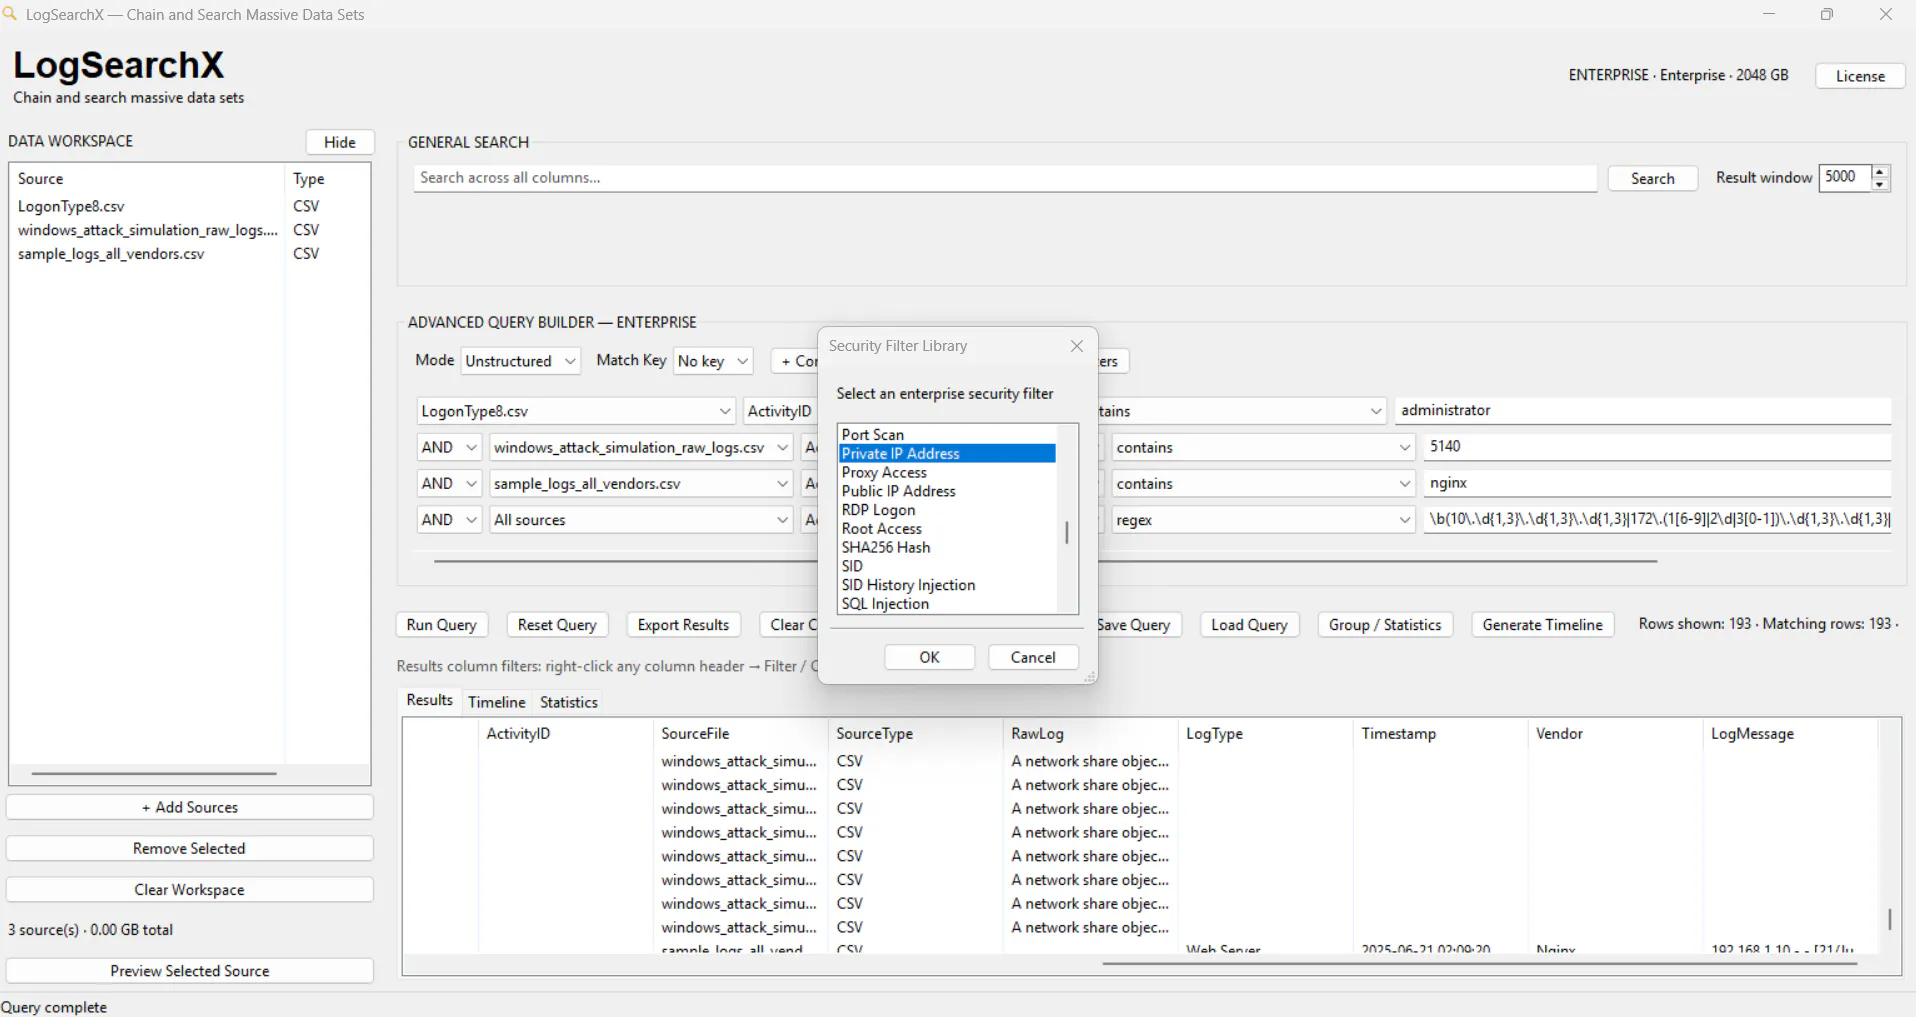Screen dimensions: 1916x1017
Task: Open the License button
Action: (x=1860, y=76)
